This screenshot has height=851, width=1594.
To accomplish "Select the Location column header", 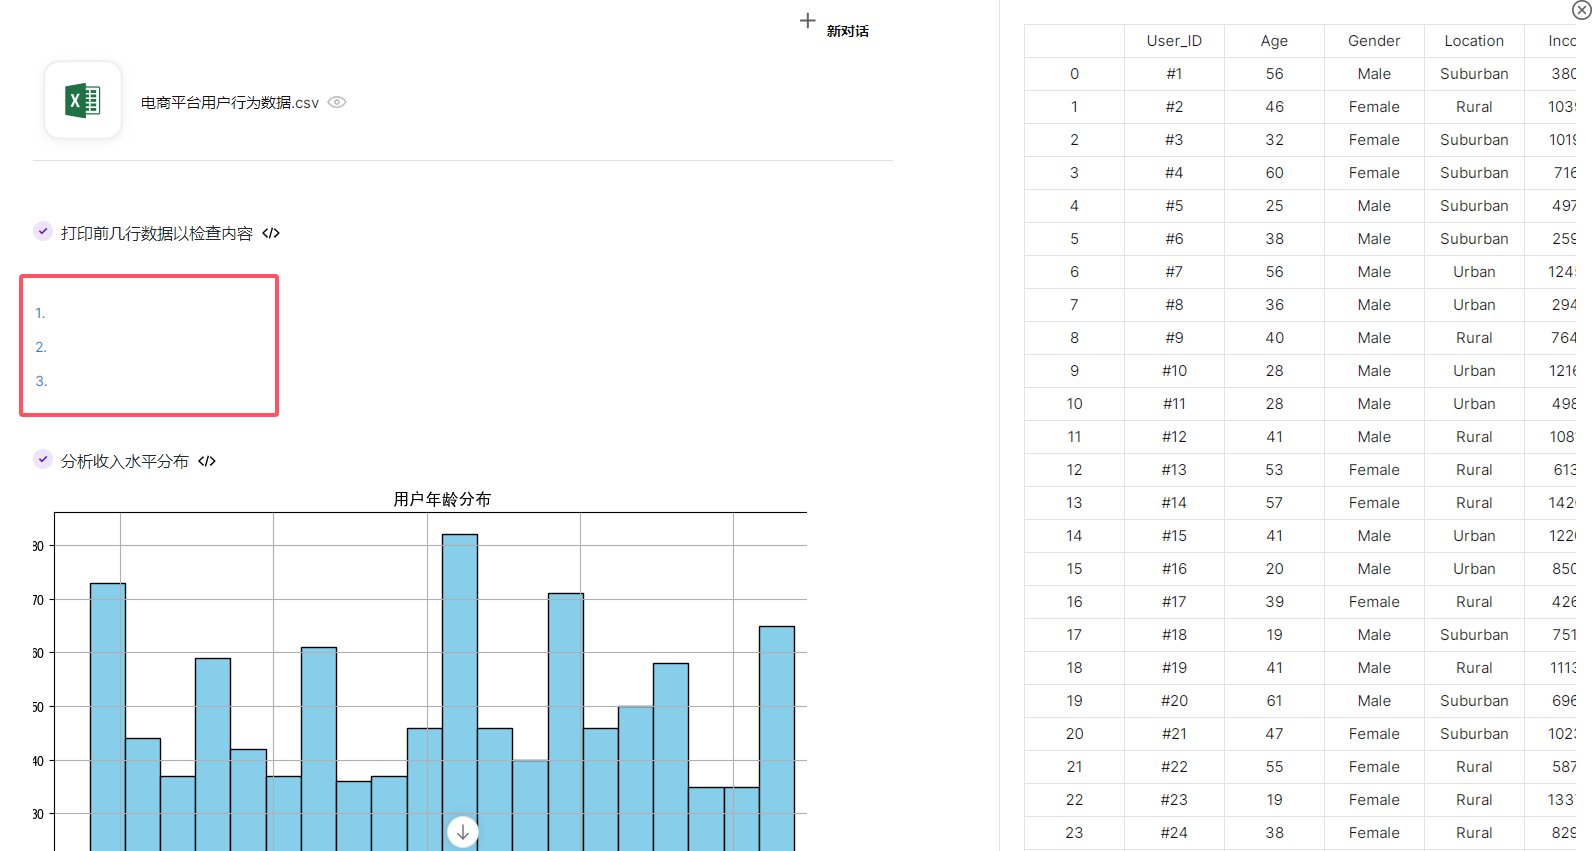I will point(1474,41).
